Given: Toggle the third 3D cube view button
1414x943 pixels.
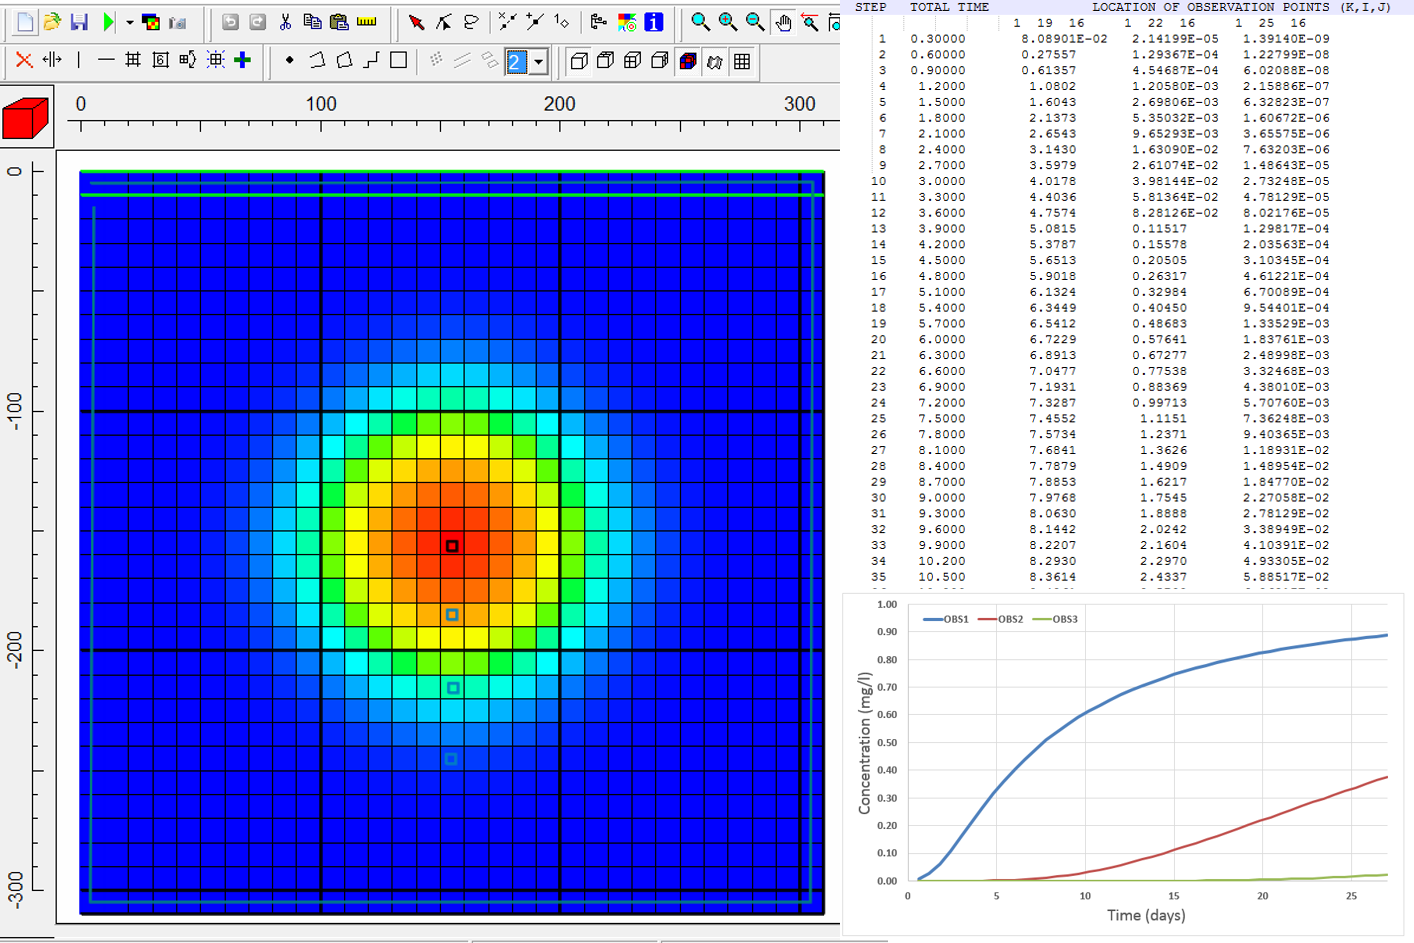Looking at the screenshot, I should pos(632,61).
